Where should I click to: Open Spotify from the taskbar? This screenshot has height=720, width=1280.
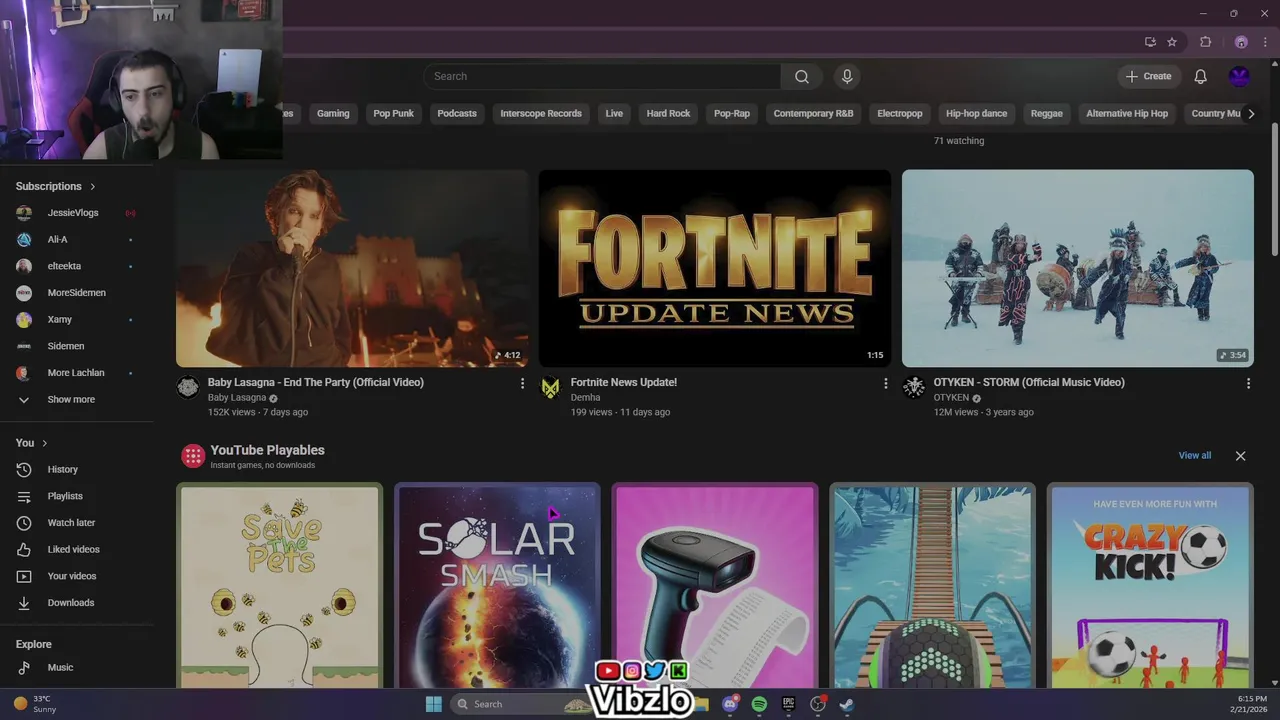tap(759, 704)
